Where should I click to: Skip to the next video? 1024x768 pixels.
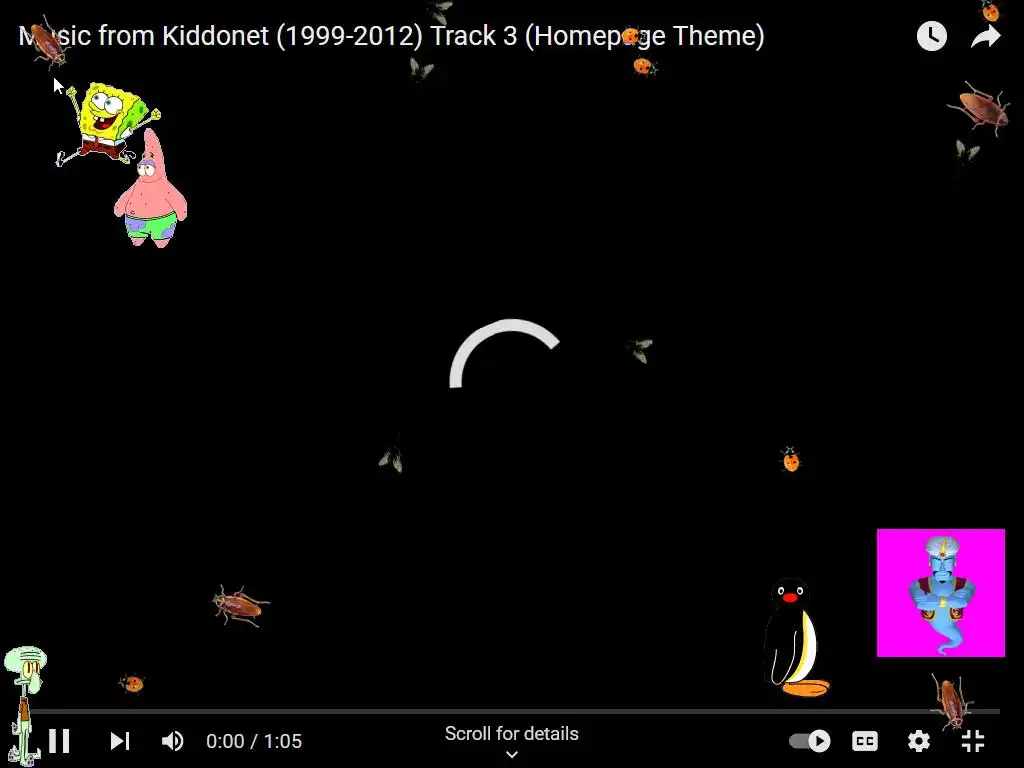[x=120, y=741]
